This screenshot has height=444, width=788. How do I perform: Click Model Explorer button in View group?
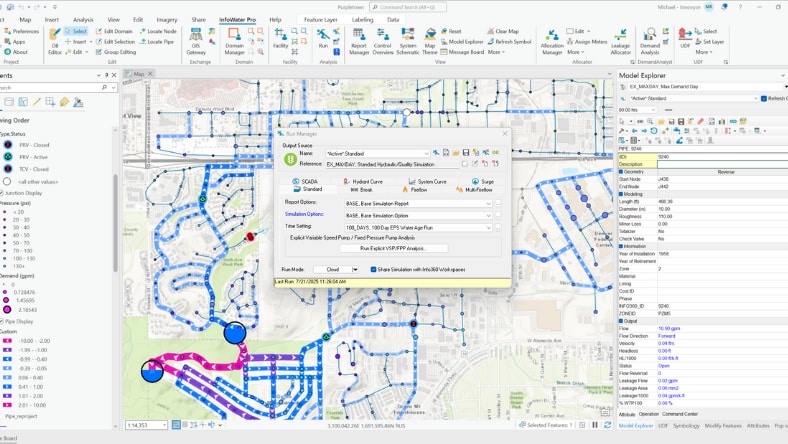click(x=462, y=42)
